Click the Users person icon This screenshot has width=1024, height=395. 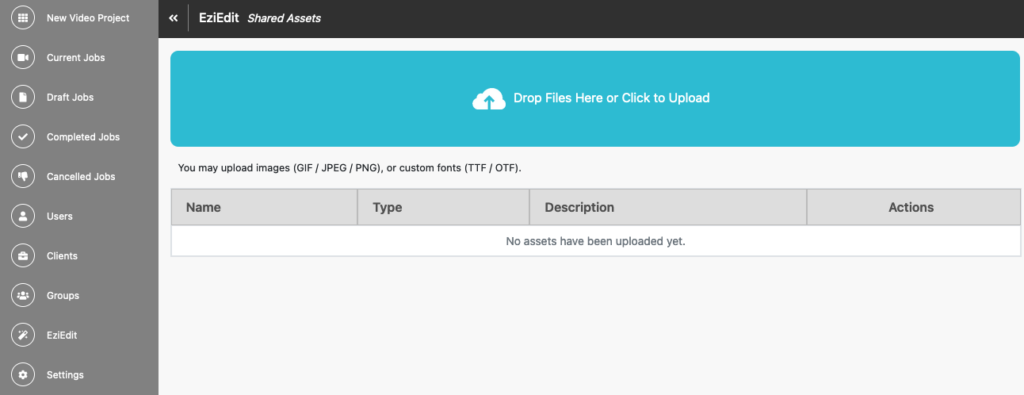tap(23, 216)
